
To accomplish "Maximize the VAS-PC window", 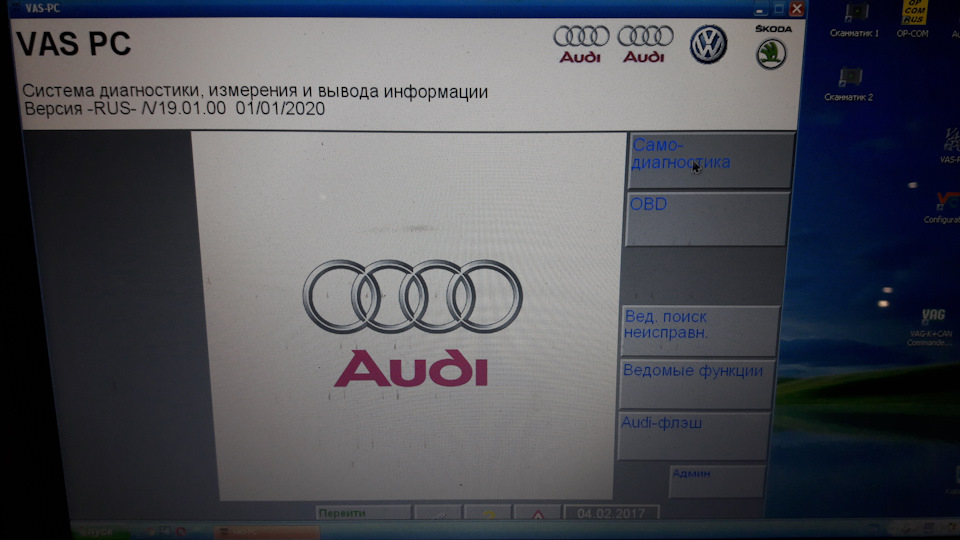I will pyautogui.click(x=779, y=9).
